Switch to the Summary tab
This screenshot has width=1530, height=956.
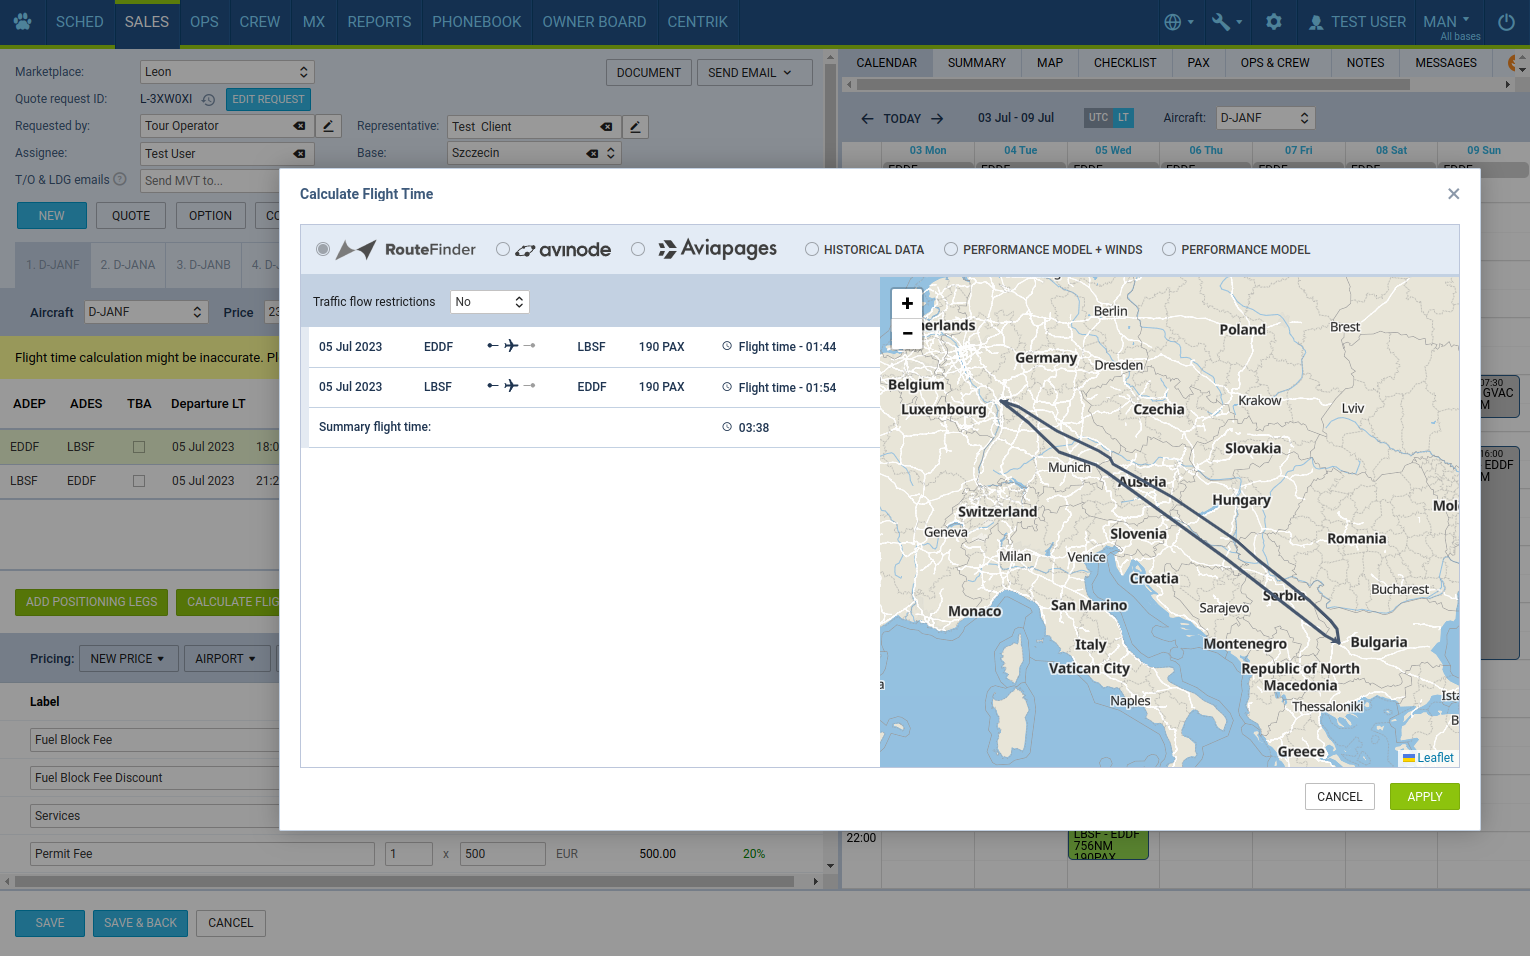tap(977, 63)
